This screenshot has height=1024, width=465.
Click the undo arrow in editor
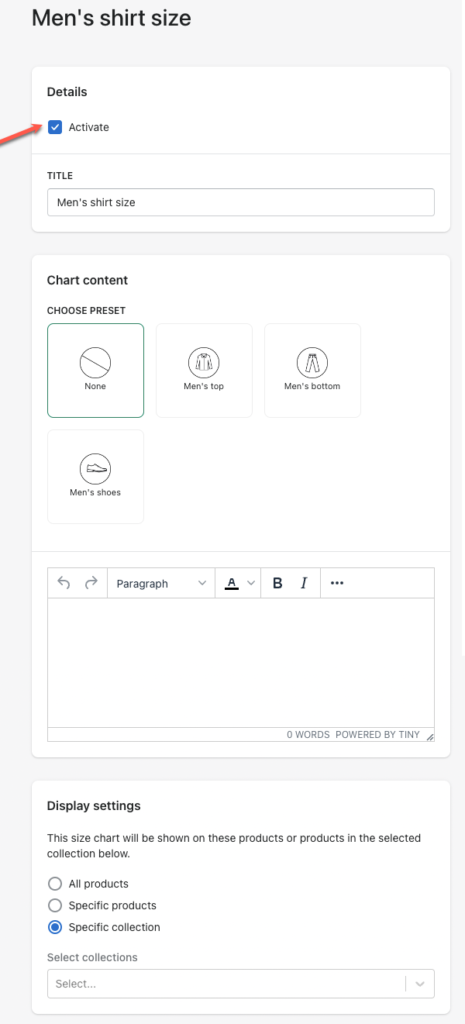[64, 583]
